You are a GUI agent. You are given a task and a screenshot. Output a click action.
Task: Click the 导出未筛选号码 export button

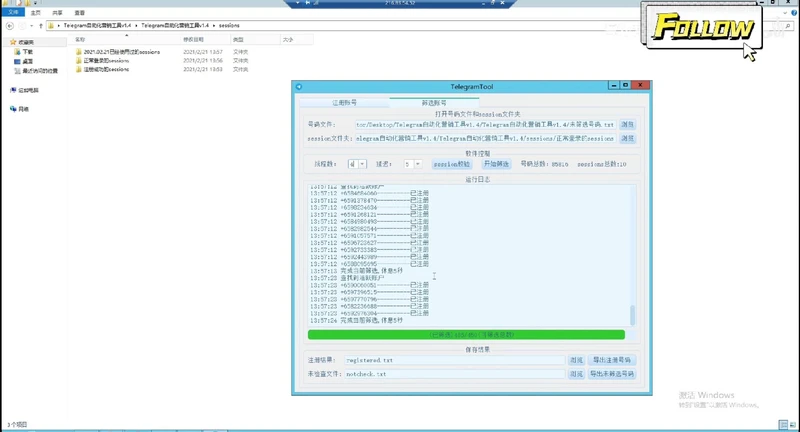click(612, 374)
